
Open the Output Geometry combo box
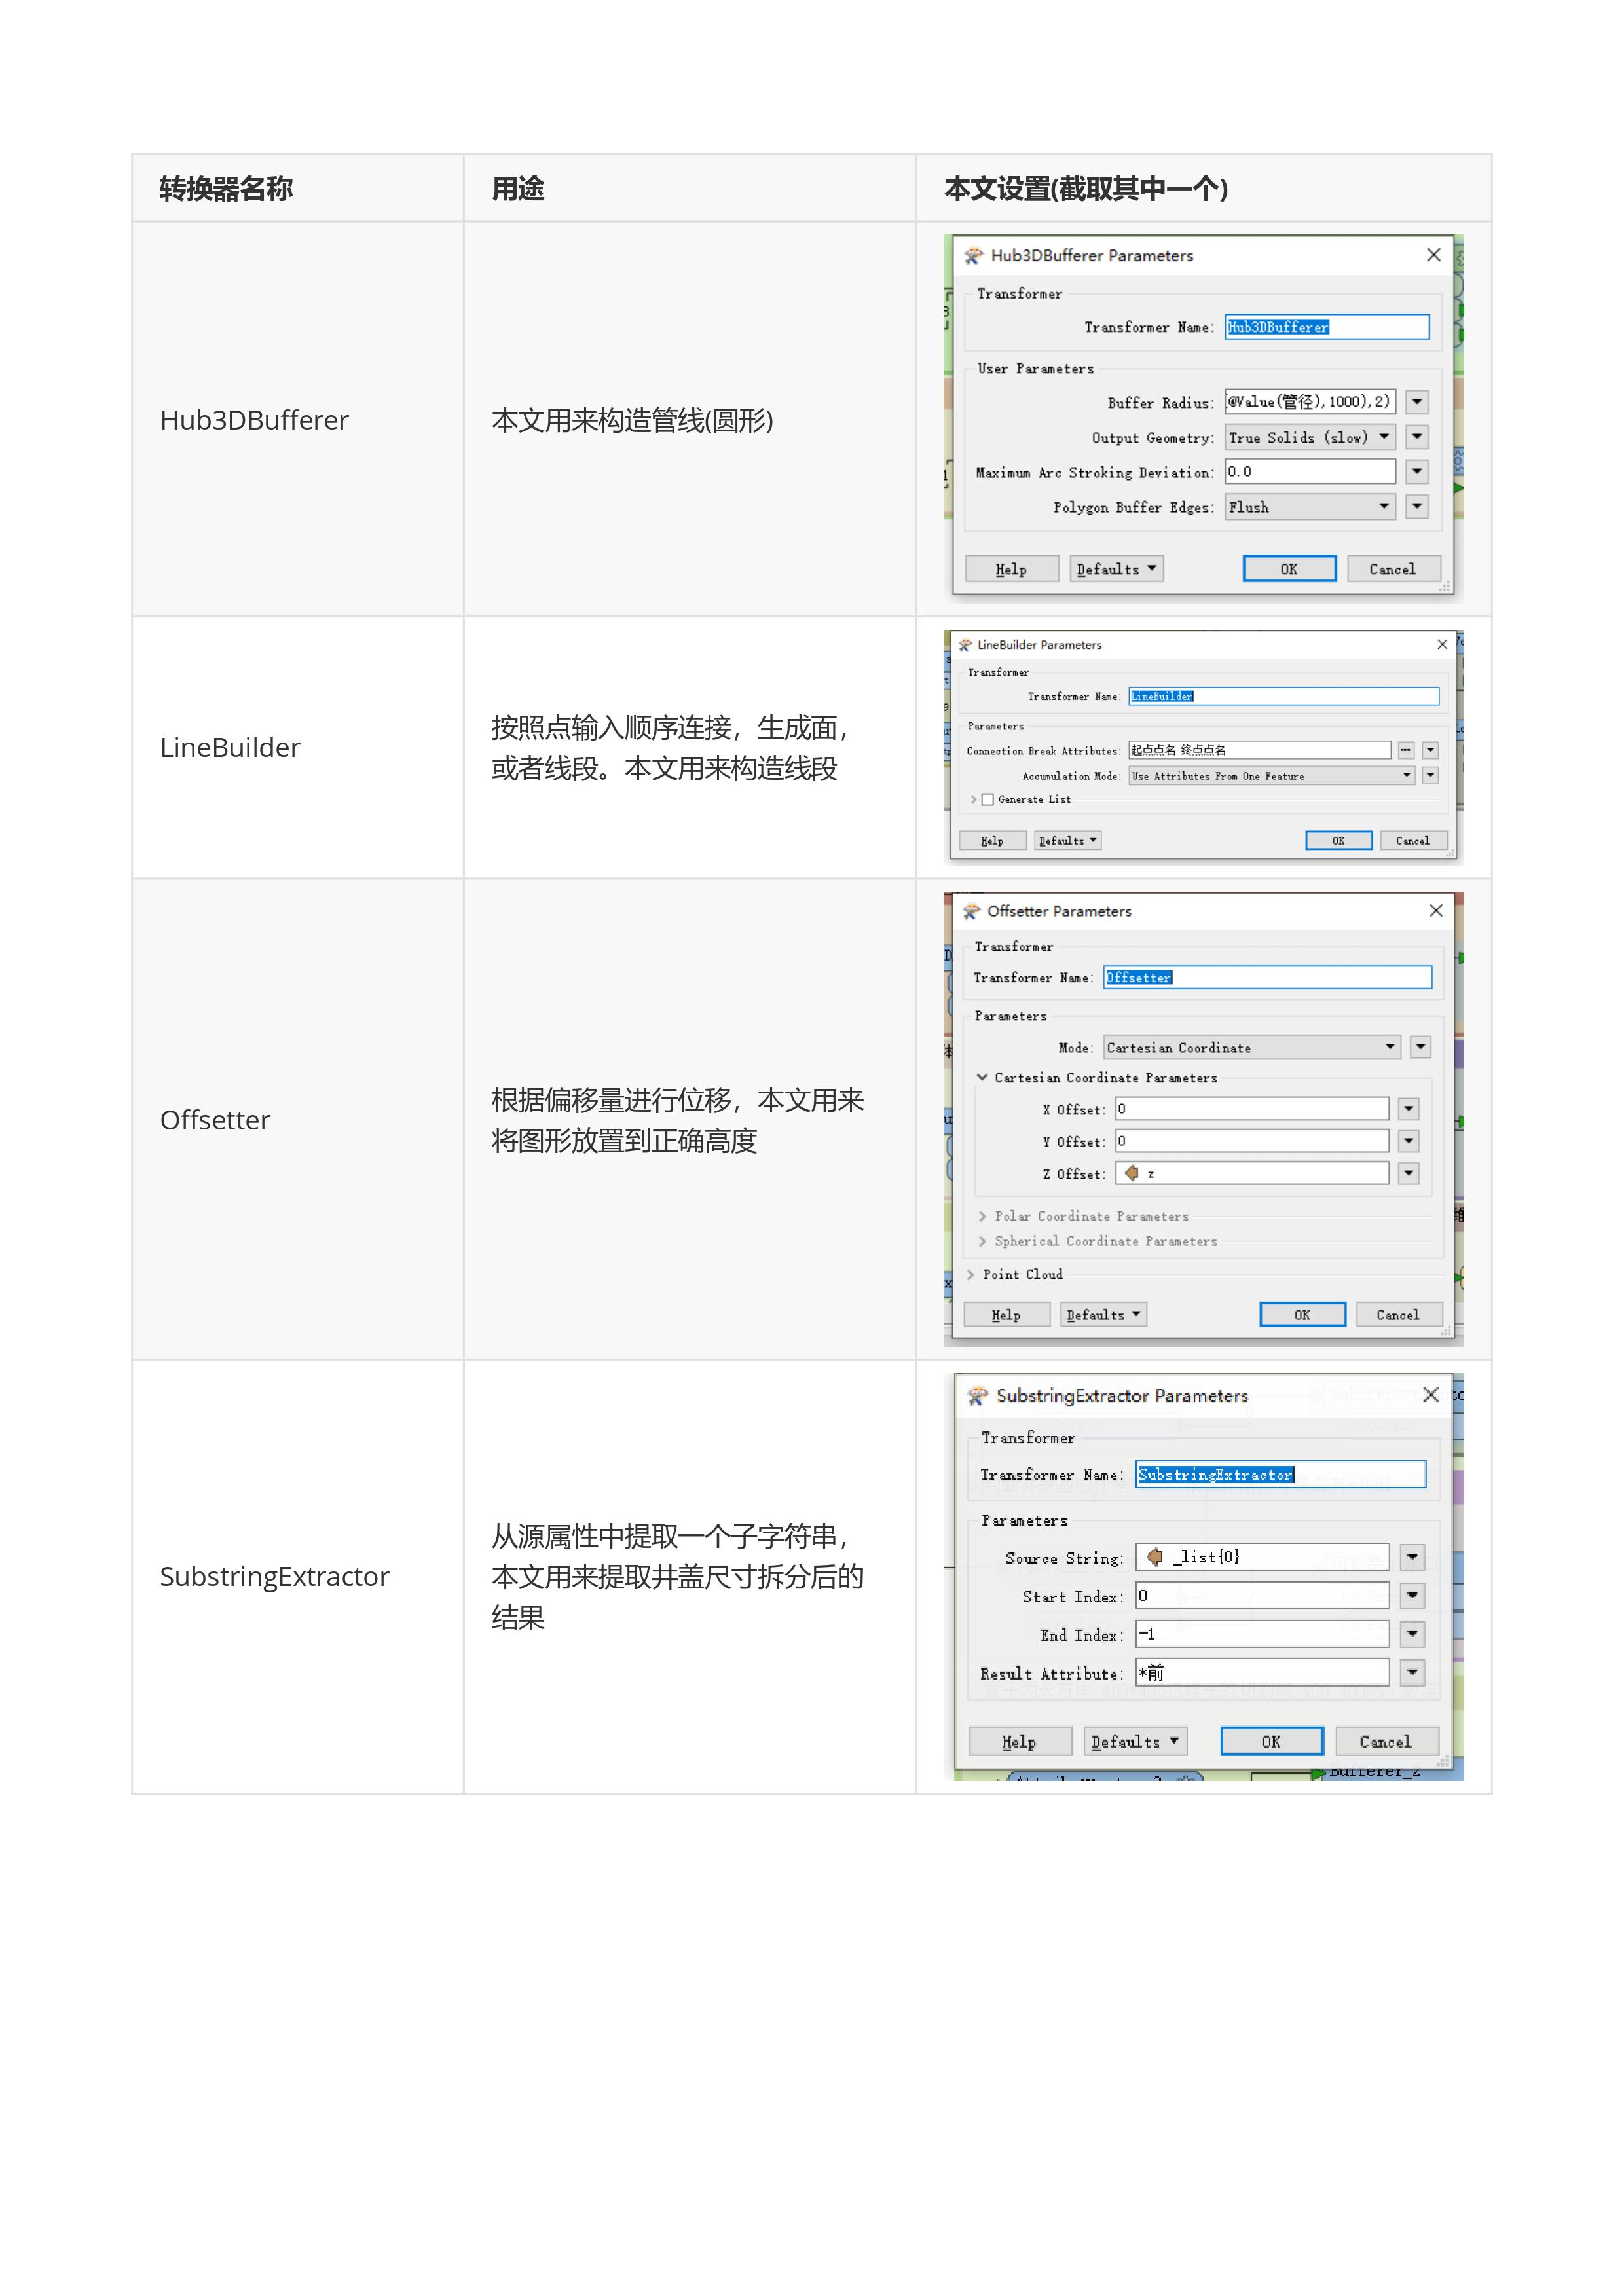1310,438
